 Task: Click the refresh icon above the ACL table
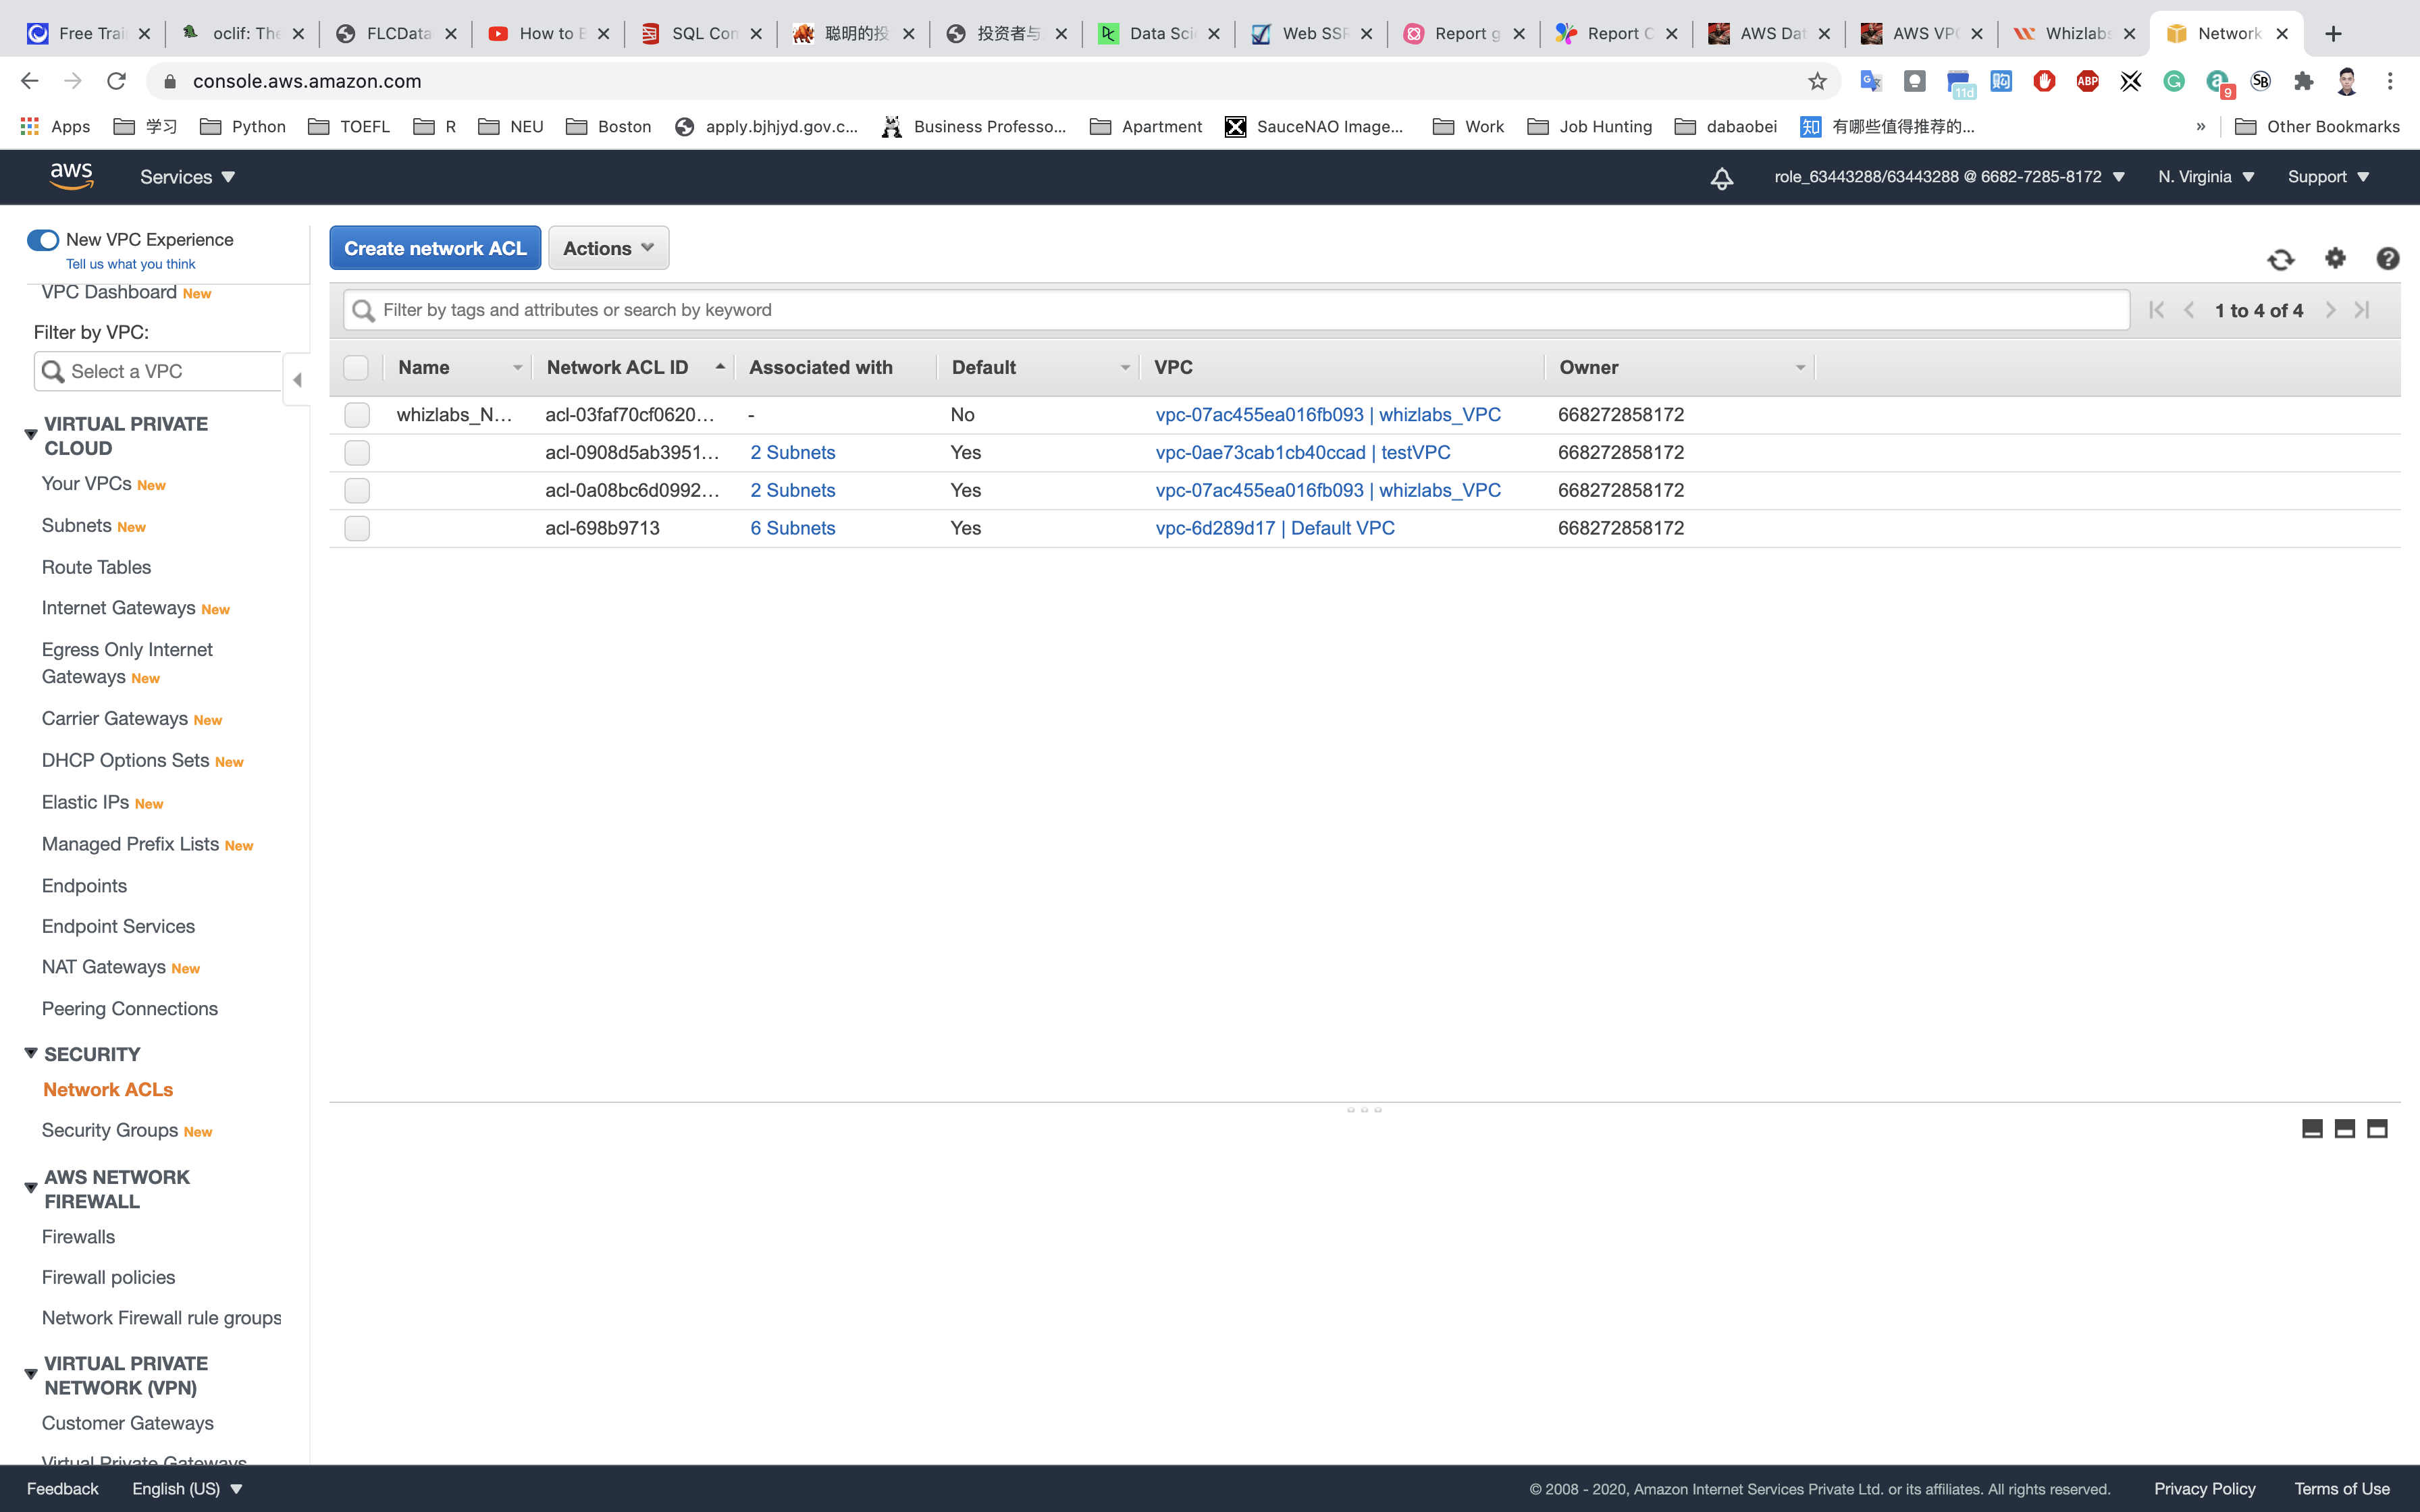point(2280,260)
